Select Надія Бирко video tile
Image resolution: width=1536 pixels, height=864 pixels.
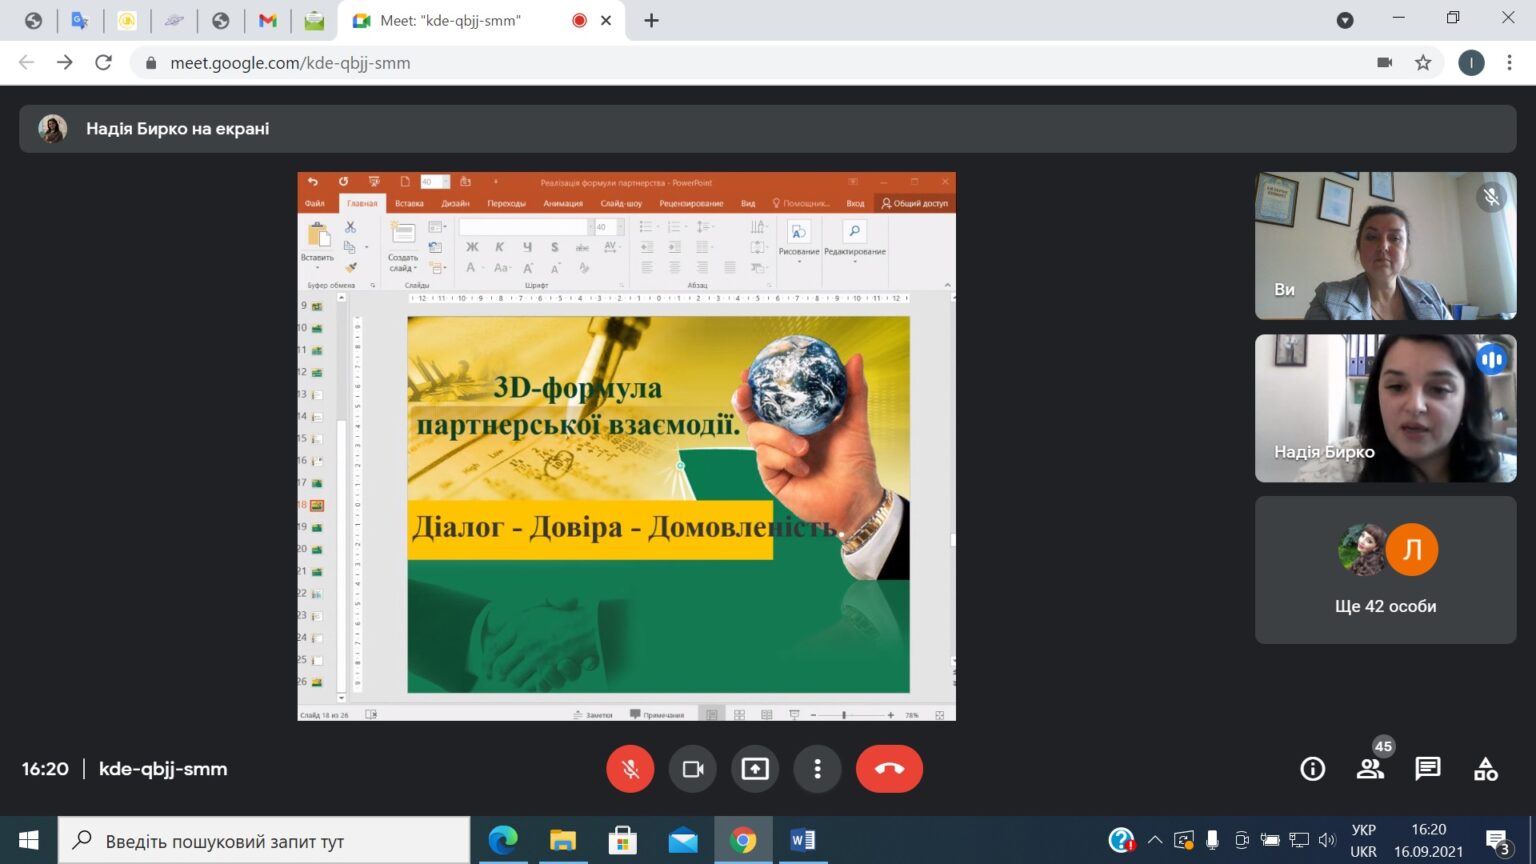click(1386, 408)
